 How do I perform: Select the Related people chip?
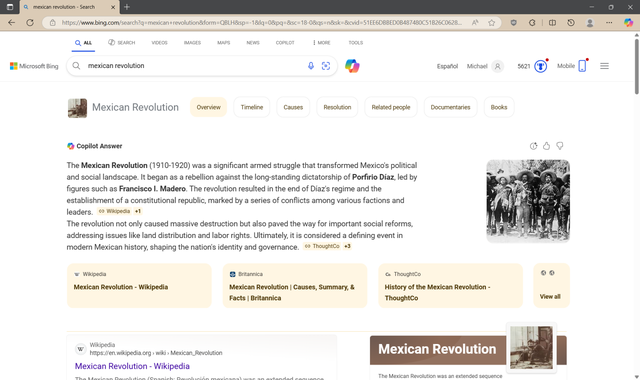click(x=391, y=107)
